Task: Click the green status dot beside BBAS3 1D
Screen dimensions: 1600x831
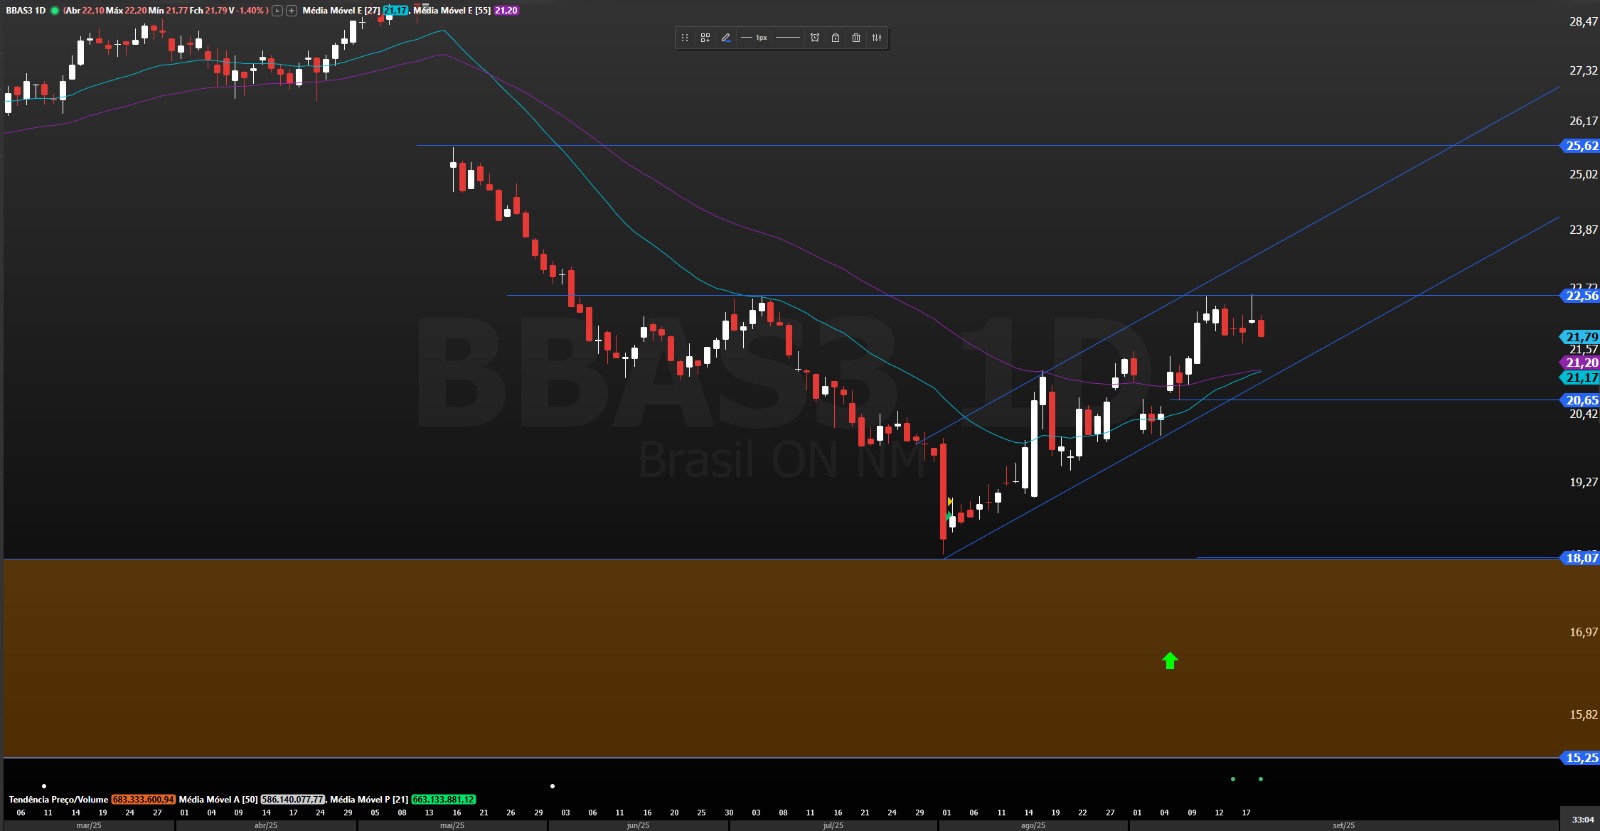Action: (55, 11)
